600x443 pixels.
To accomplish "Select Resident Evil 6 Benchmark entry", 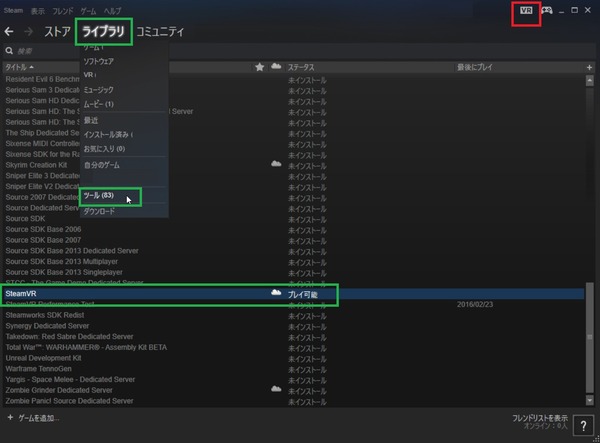I will tap(42, 79).
